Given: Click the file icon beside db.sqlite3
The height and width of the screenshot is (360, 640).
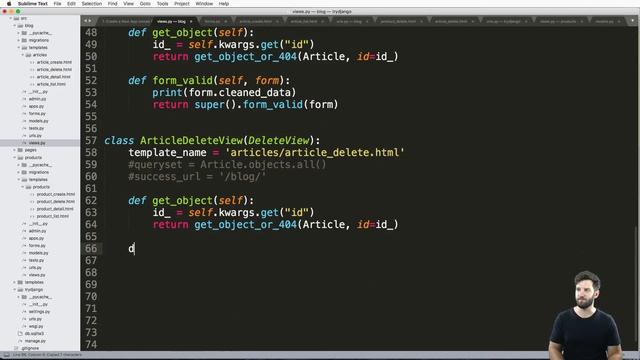Looking at the screenshot, I should 20,334.
